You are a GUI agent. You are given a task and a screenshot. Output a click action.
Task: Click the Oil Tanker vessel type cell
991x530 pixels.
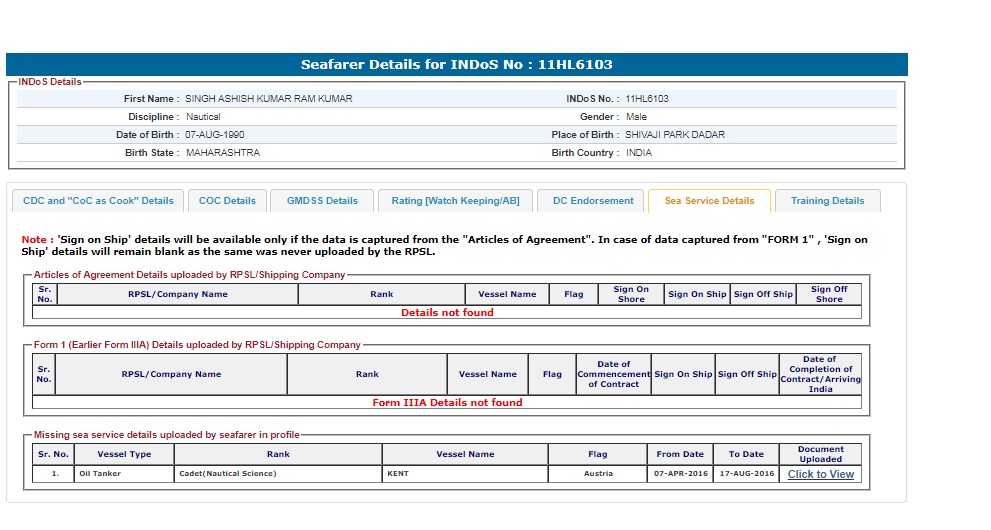coord(101,474)
